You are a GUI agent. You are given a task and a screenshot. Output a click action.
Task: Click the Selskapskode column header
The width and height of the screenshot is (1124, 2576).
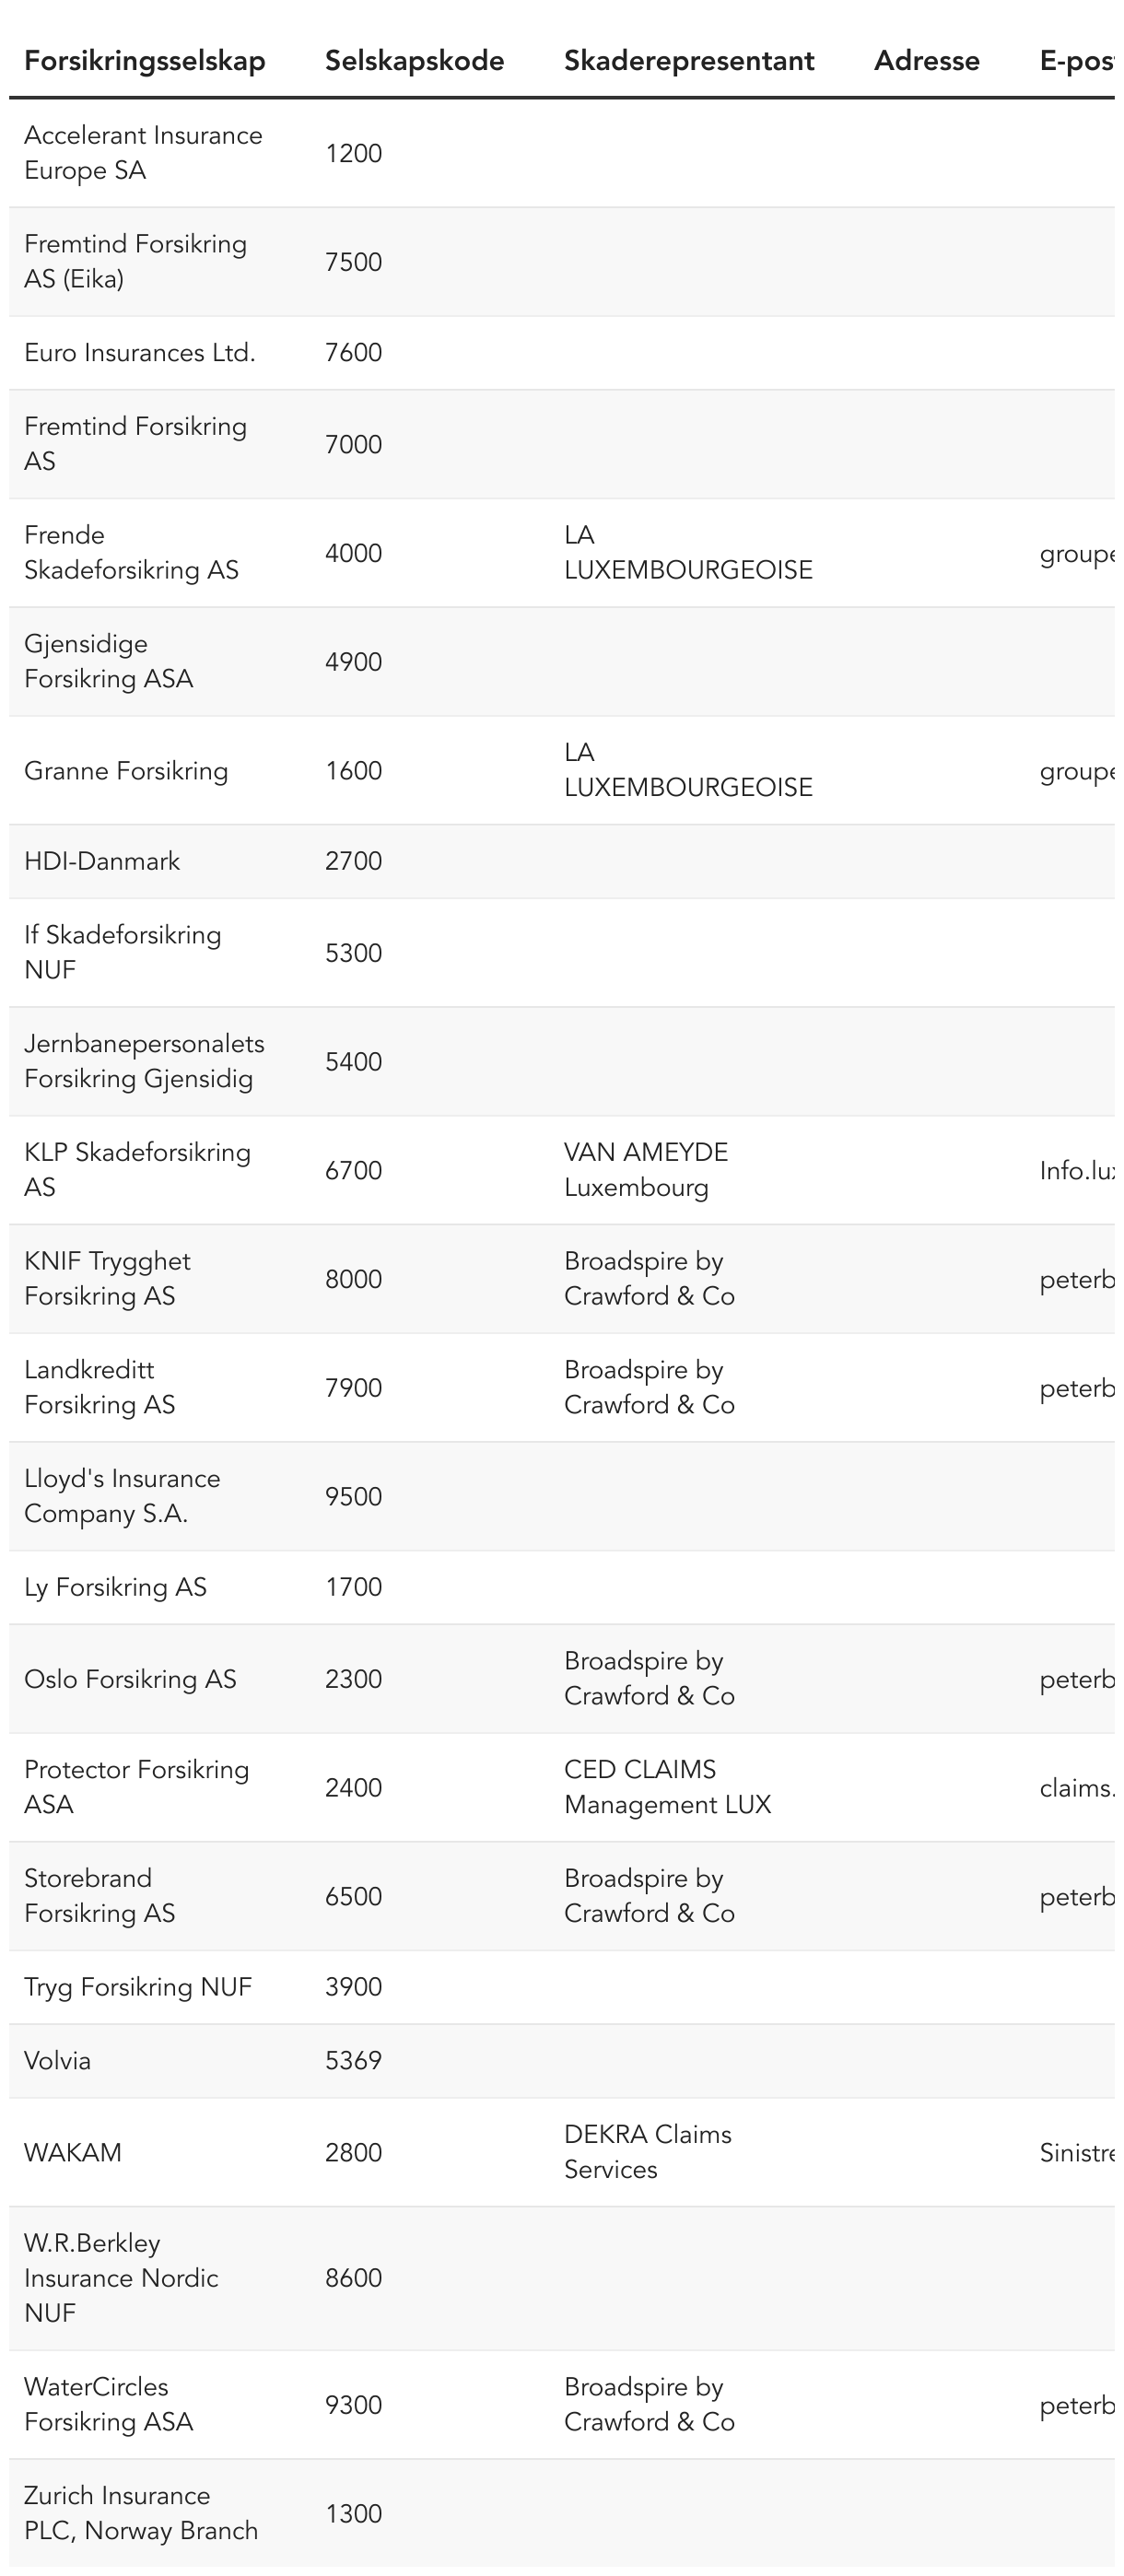coord(414,61)
